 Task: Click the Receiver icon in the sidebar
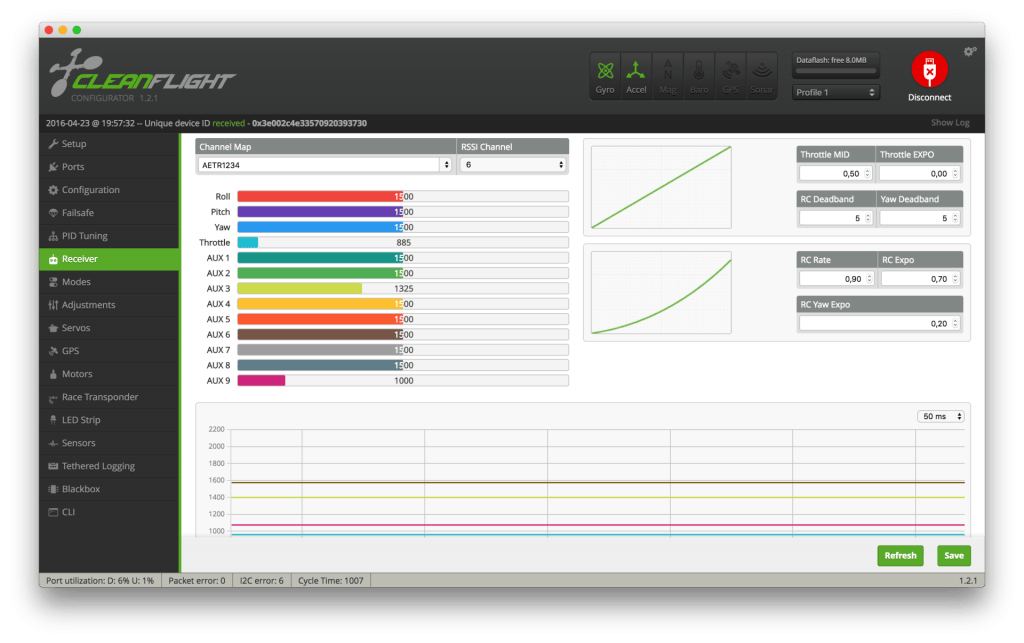pos(53,259)
